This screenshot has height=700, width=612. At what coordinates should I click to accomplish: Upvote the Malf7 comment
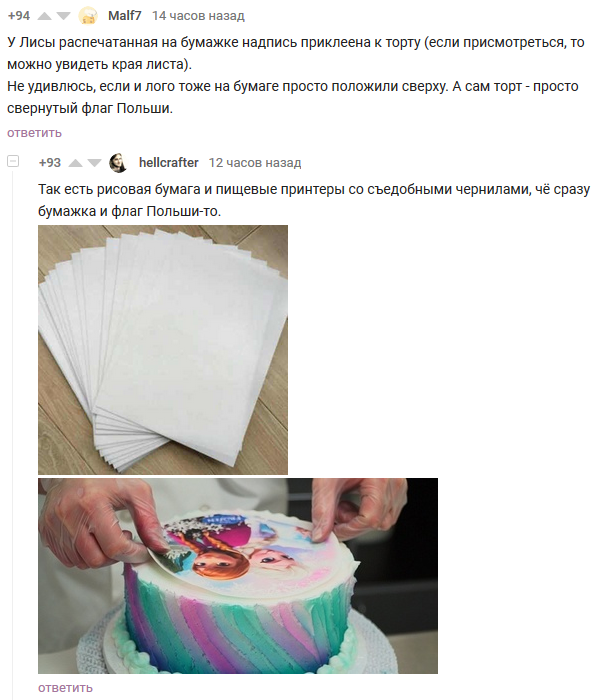[x=44, y=16]
